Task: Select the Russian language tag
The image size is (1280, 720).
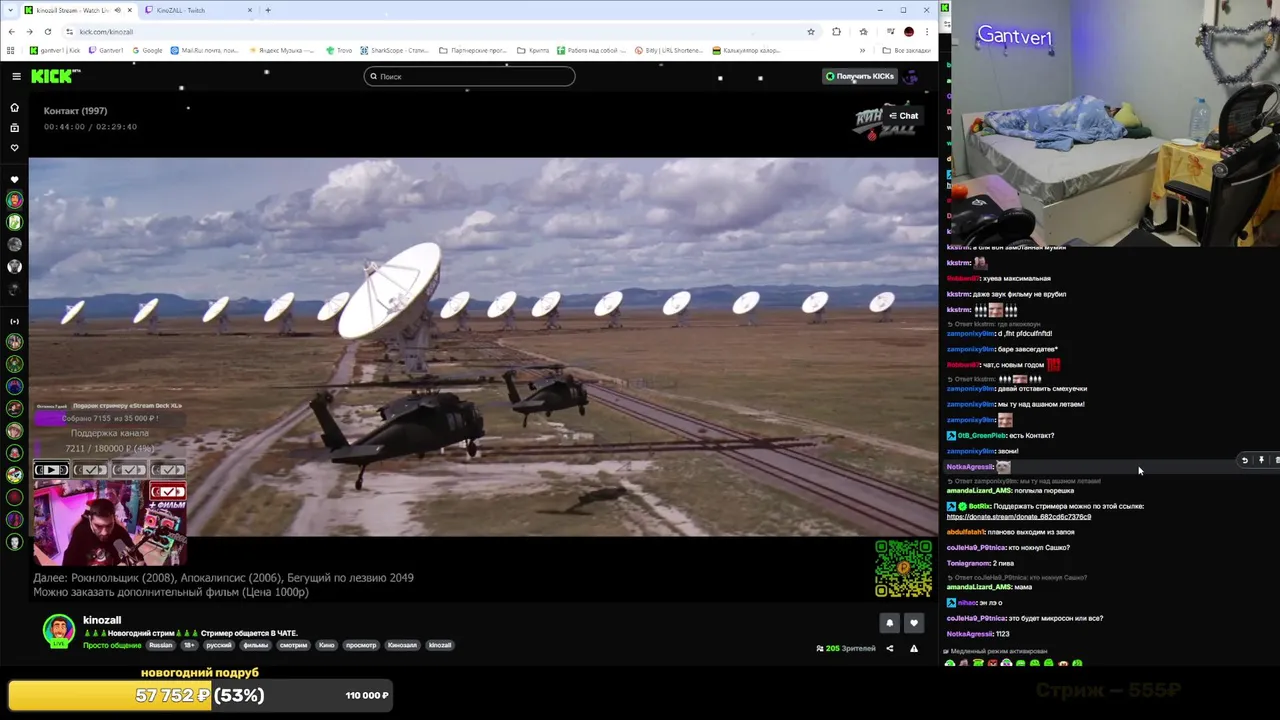Action: point(160,645)
